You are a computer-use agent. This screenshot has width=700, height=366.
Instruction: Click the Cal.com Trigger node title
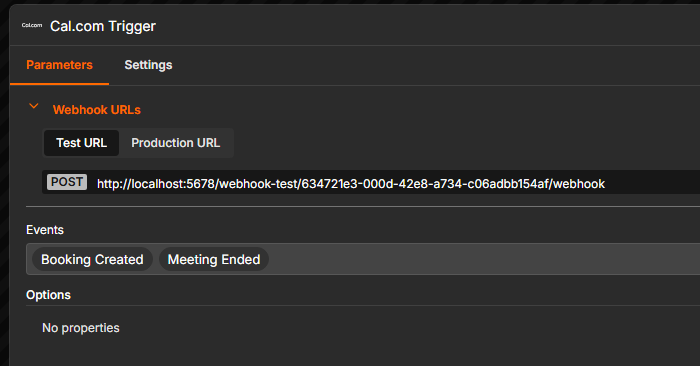103,26
